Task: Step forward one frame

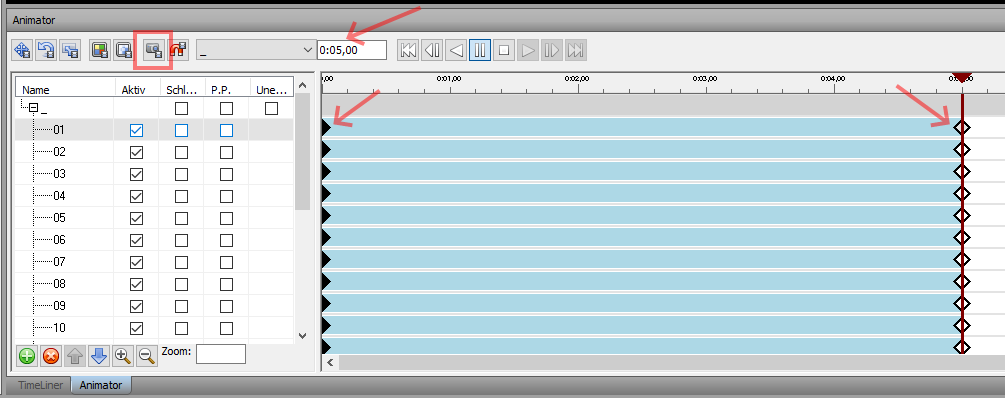Action: (x=551, y=50)
